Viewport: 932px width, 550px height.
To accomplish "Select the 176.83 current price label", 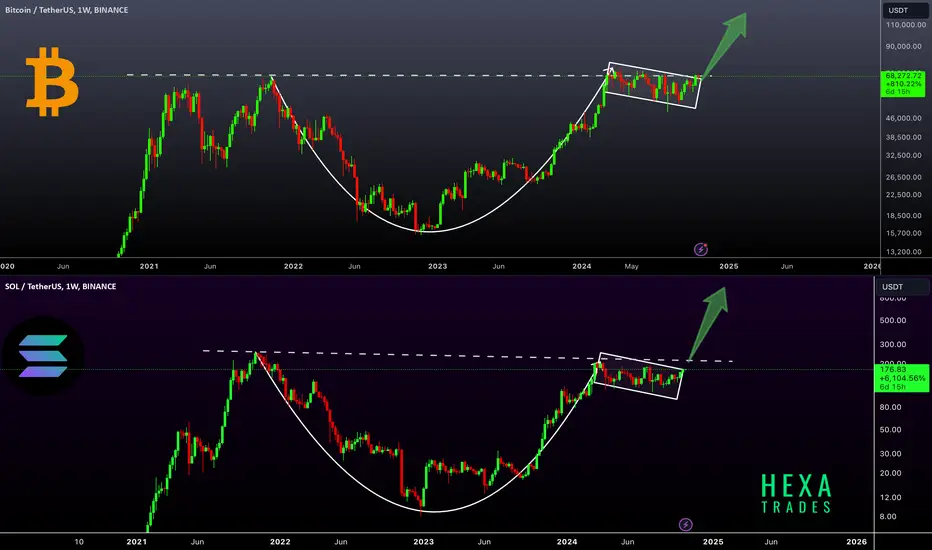I will [x=901, y=378].
